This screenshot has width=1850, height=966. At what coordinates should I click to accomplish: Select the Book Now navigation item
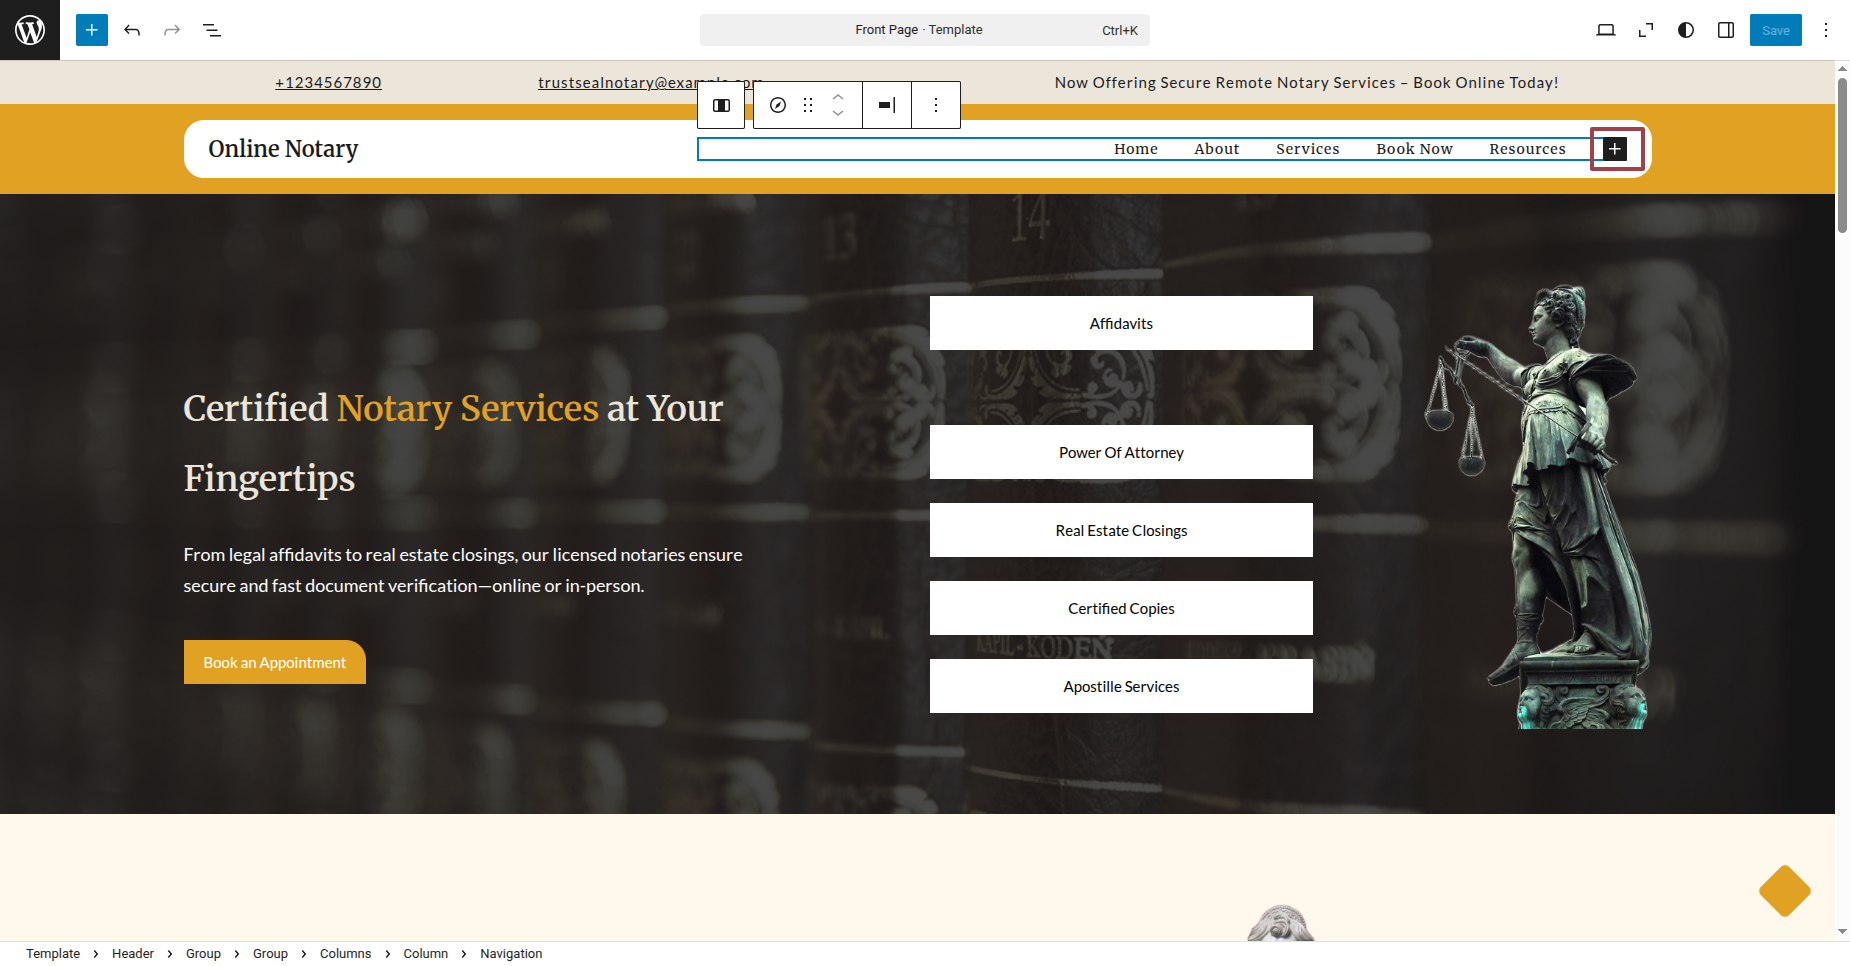[x=1414, y=149]
